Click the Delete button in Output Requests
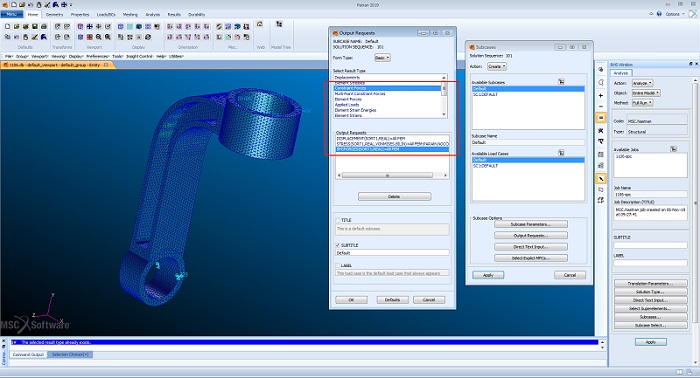This screenshot has width=700, height=378. 394,196
